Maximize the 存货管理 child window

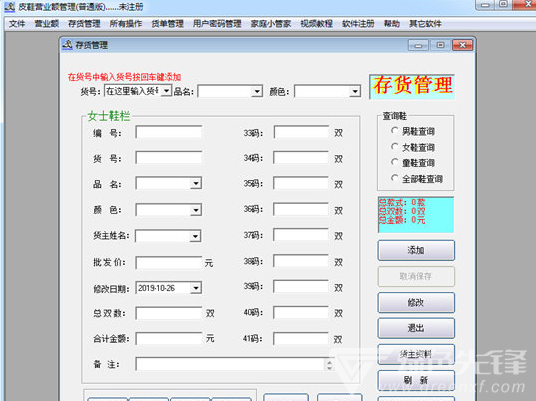(440, 45)
